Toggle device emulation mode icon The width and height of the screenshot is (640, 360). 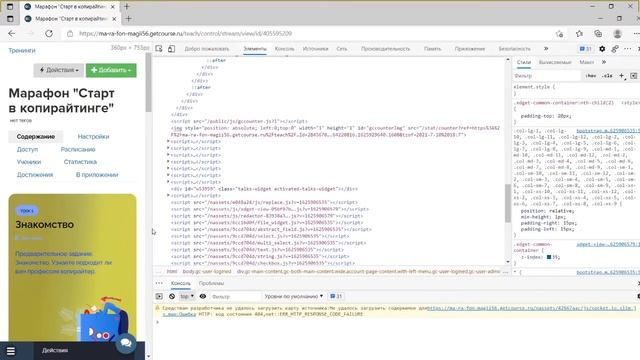pyautogui.click(x=171, y=49)
